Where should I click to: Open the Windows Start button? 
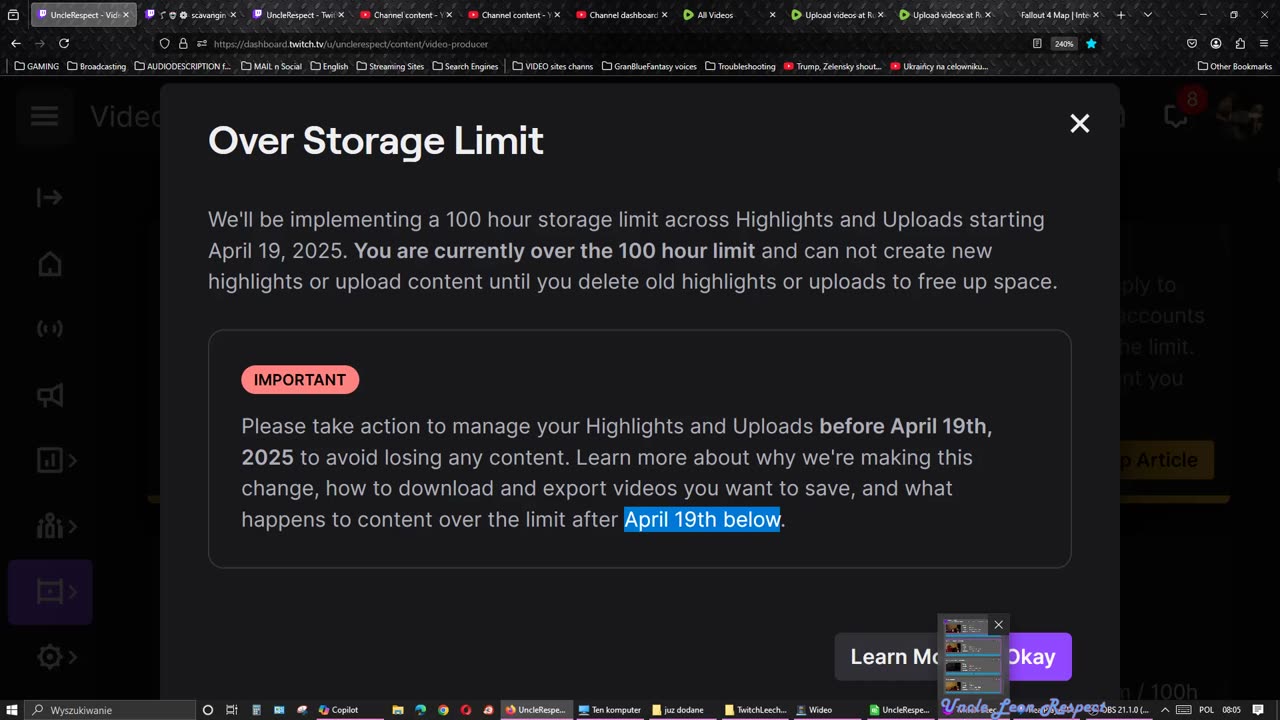point(12,710)
